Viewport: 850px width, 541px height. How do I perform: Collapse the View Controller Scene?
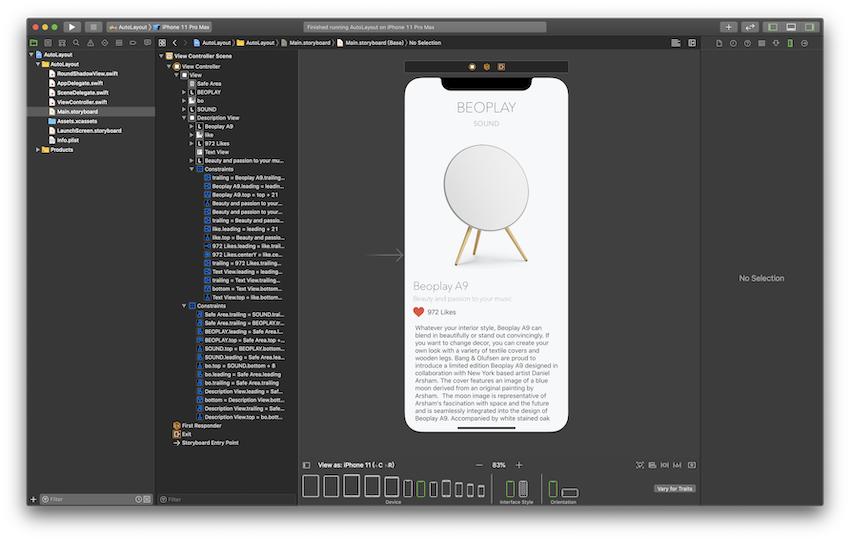tap(162, 56)
